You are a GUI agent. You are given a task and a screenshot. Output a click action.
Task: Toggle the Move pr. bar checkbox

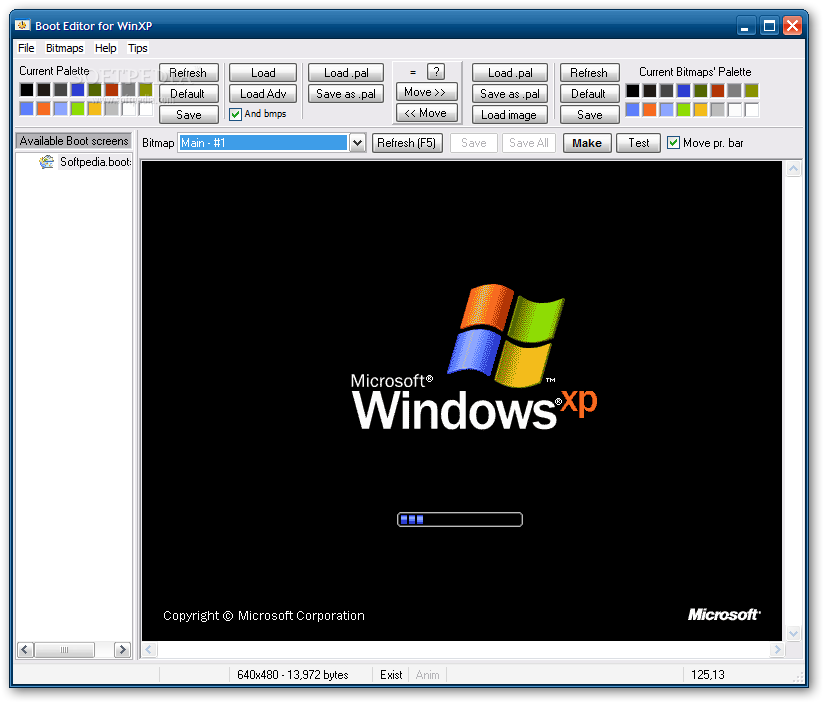click(673, 143)
